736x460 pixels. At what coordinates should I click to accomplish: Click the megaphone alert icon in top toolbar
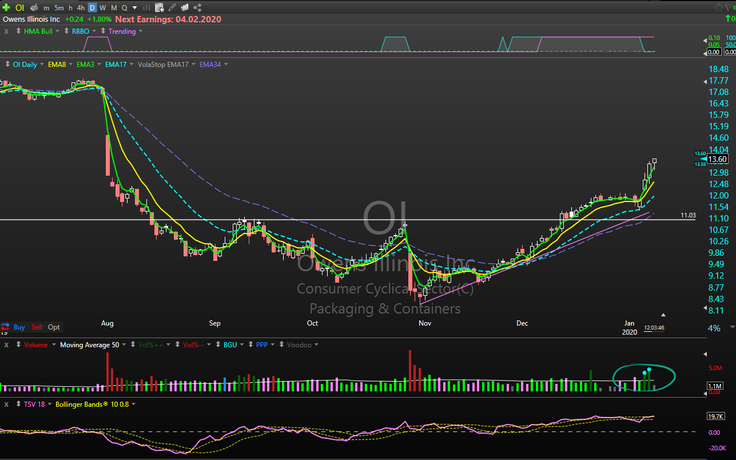(x=34, y=8)
